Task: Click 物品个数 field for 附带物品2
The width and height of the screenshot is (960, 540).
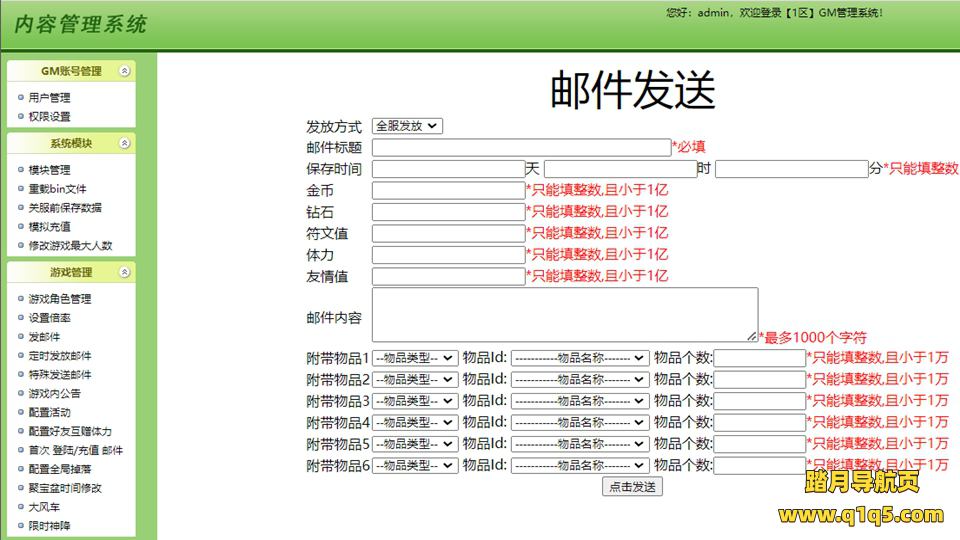Action: [x=760, y=380]
